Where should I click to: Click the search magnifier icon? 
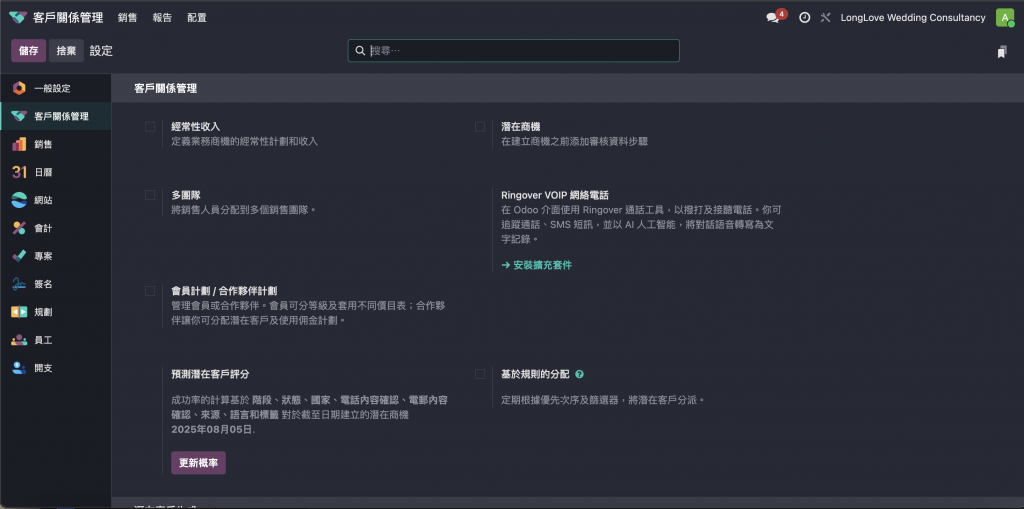[360, 51]
